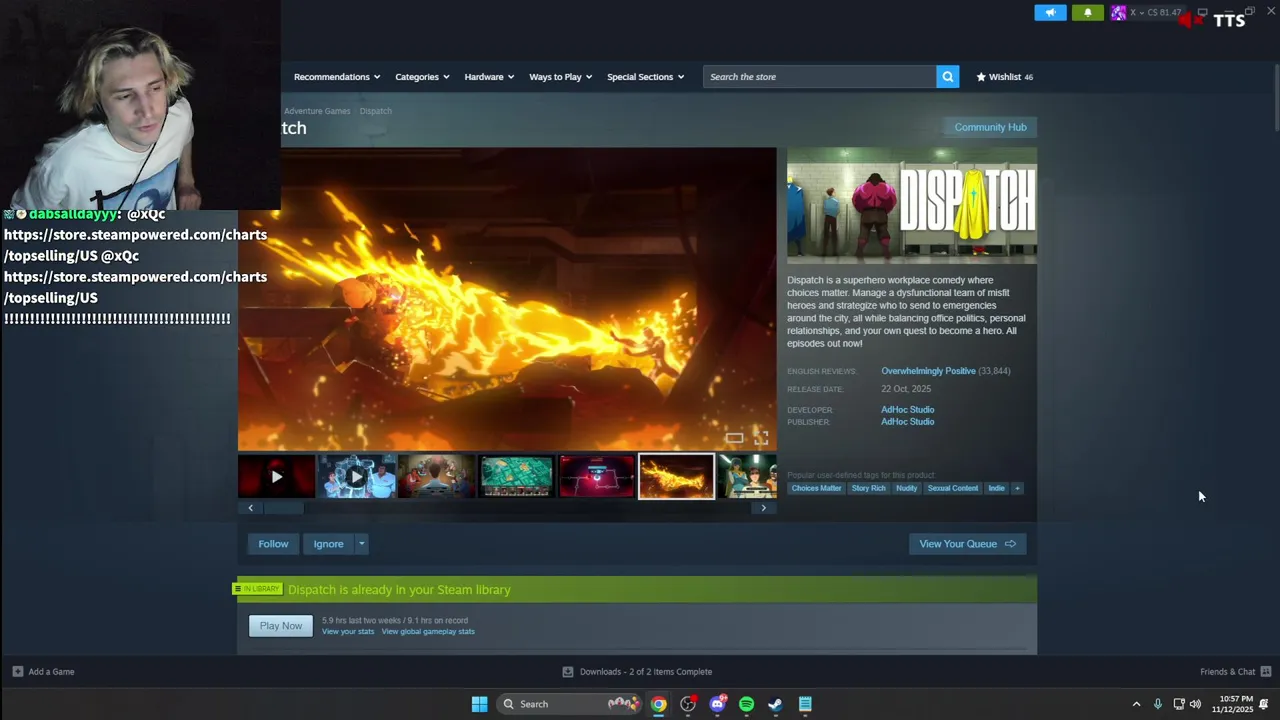Viewport: 1280px width, 720px height.
Task: Click the account avatar picture
Action: [1118, 13]
